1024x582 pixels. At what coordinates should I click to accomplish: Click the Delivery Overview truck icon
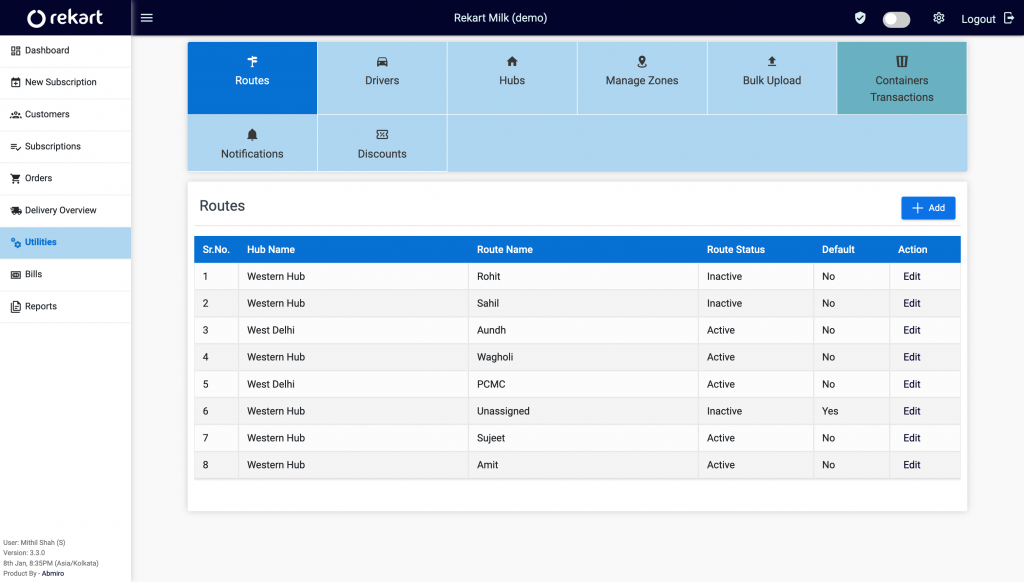pos(16,210)
